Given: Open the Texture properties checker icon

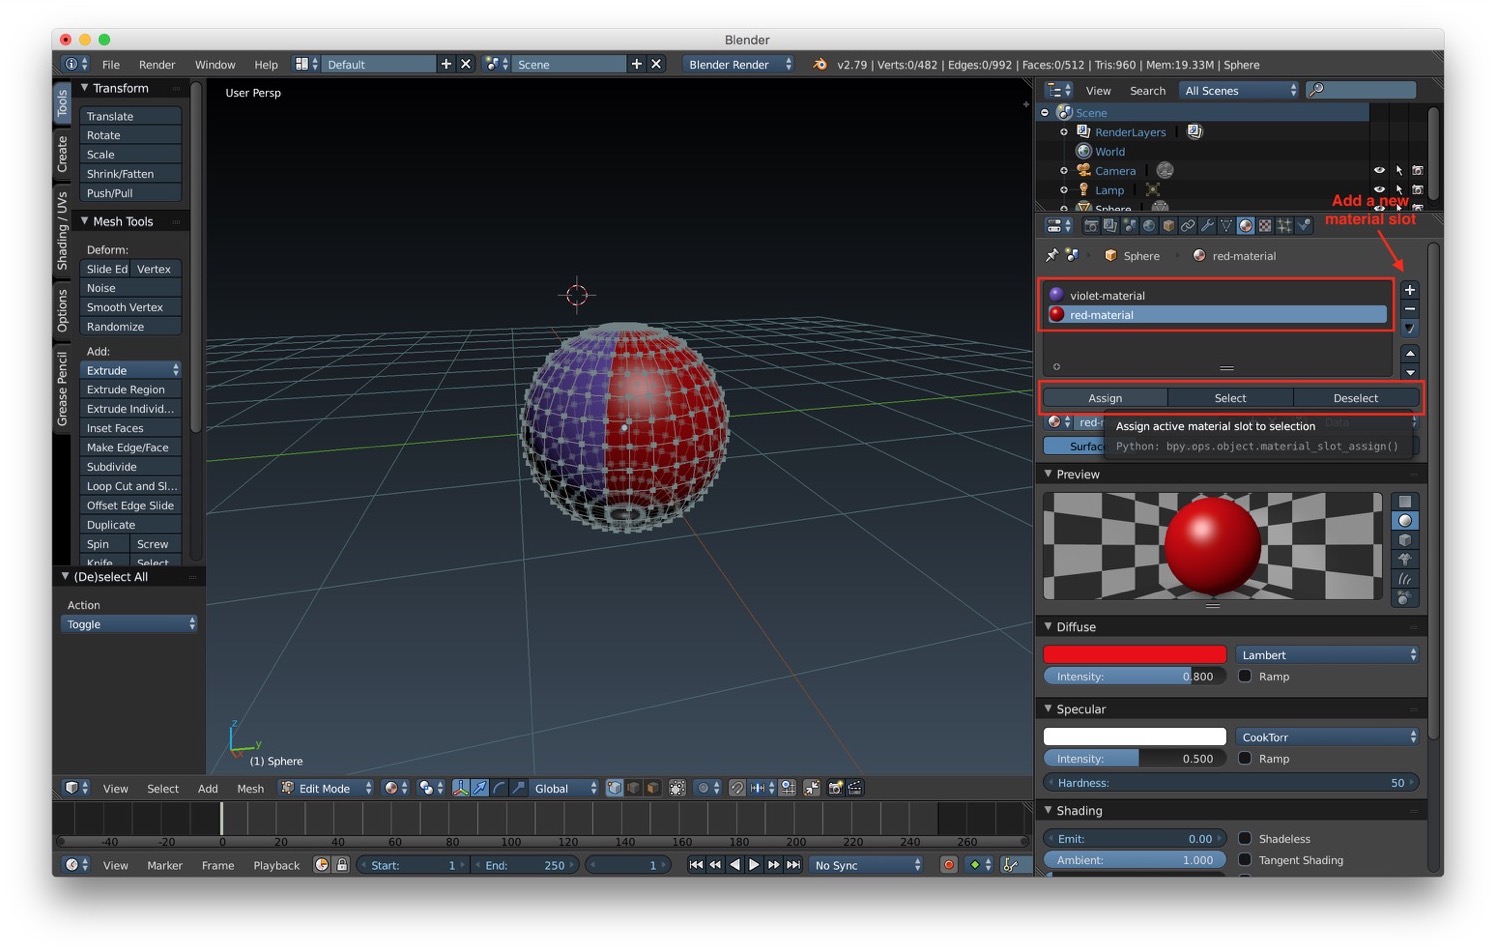Looking at the screenshot, I should click(x=1265, y=226).
